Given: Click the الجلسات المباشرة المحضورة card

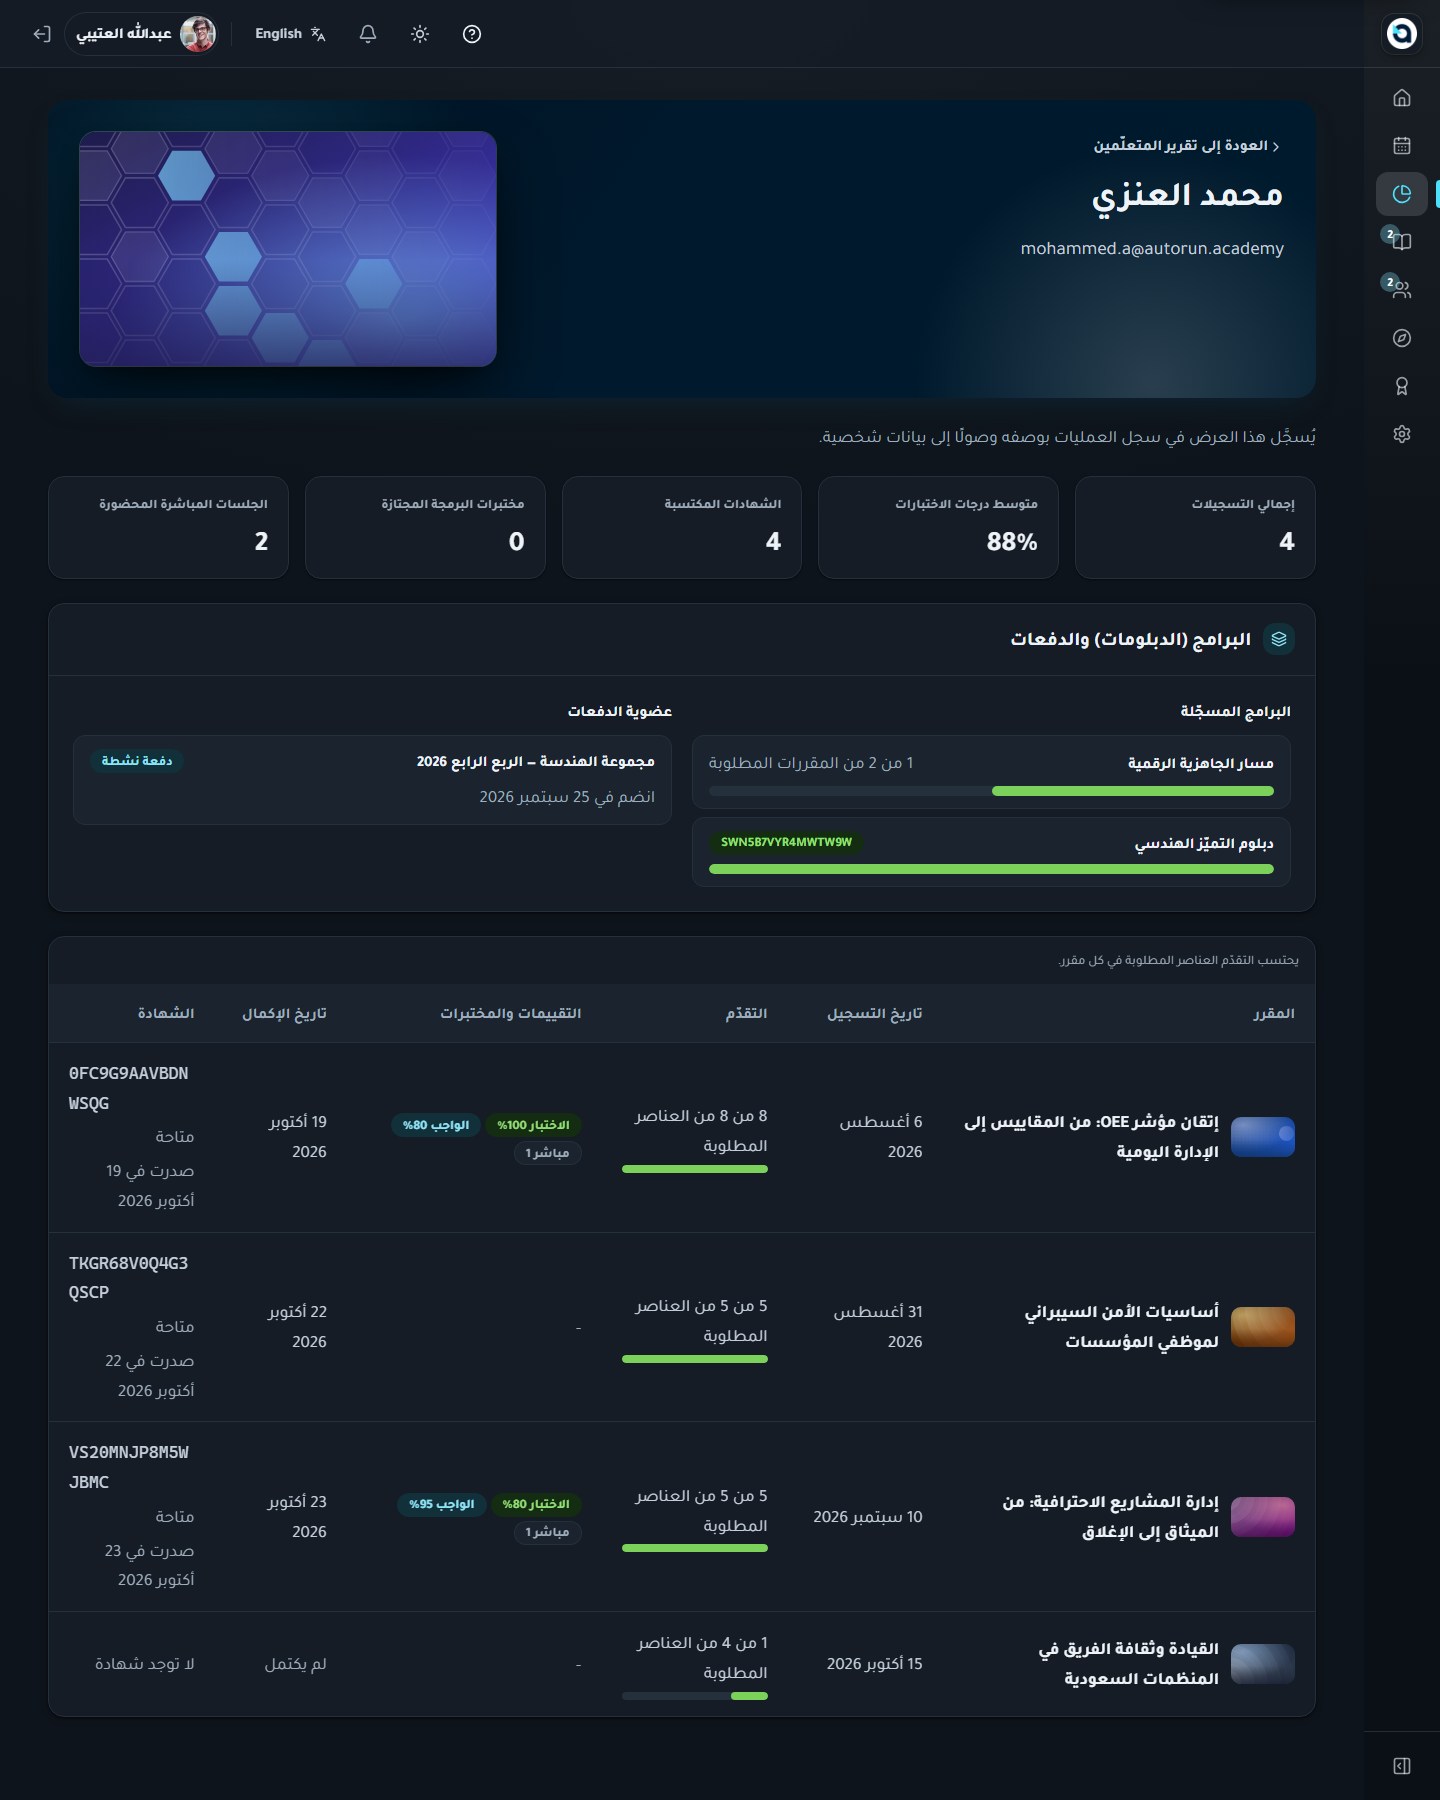Looking at the screenshot, I should 168,527.
